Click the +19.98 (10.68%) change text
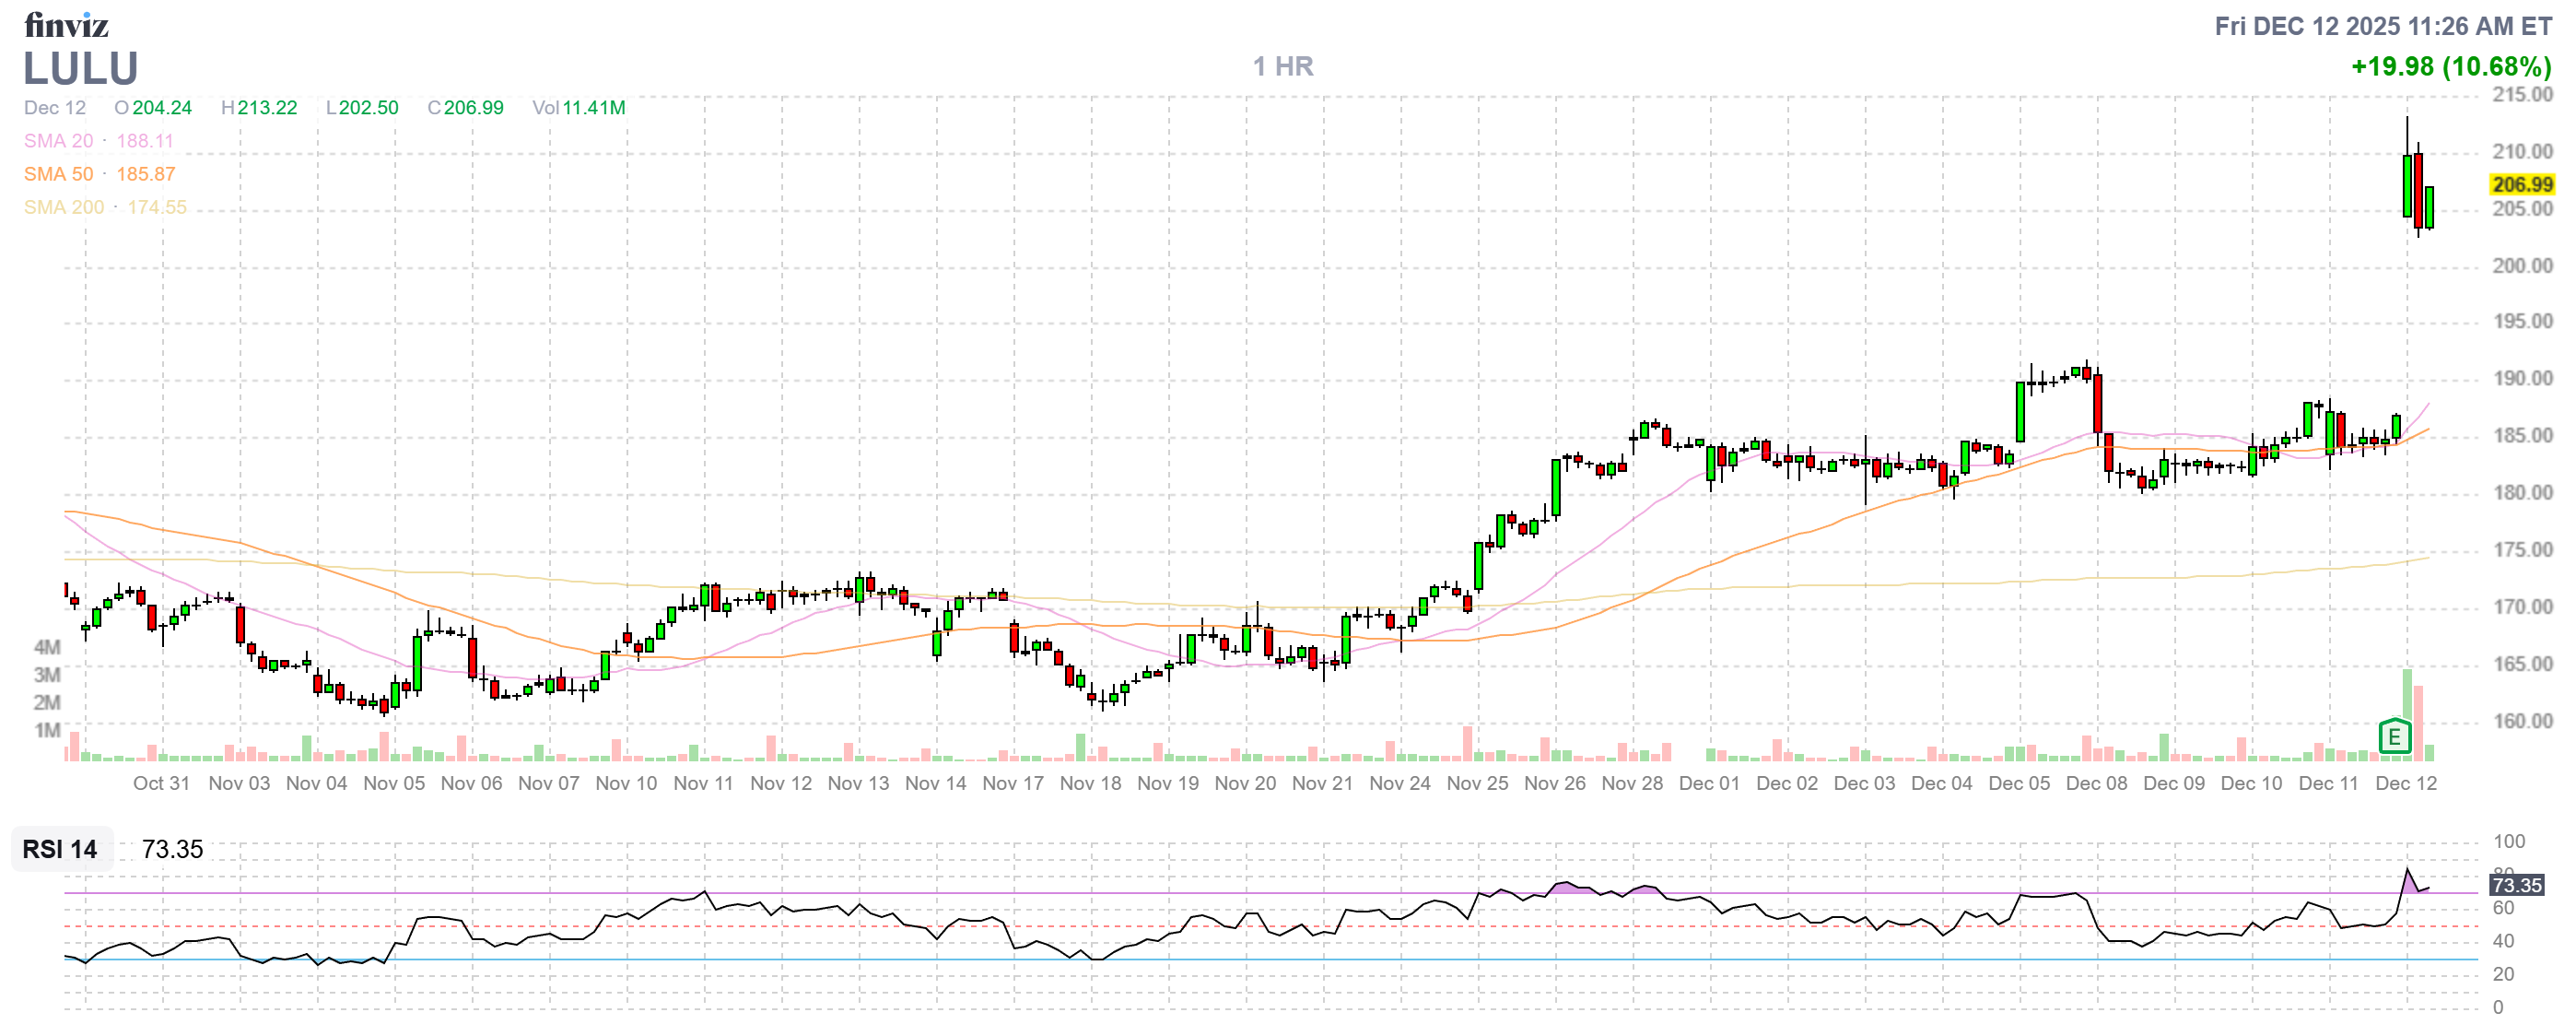Viewport: 2576px width, 1036px height. pos(2450,66)
